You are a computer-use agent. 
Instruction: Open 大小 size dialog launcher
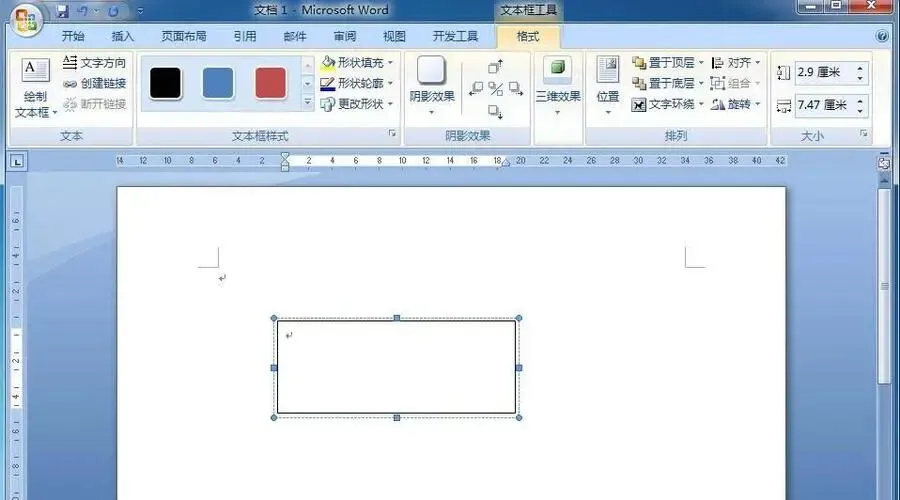864,134
